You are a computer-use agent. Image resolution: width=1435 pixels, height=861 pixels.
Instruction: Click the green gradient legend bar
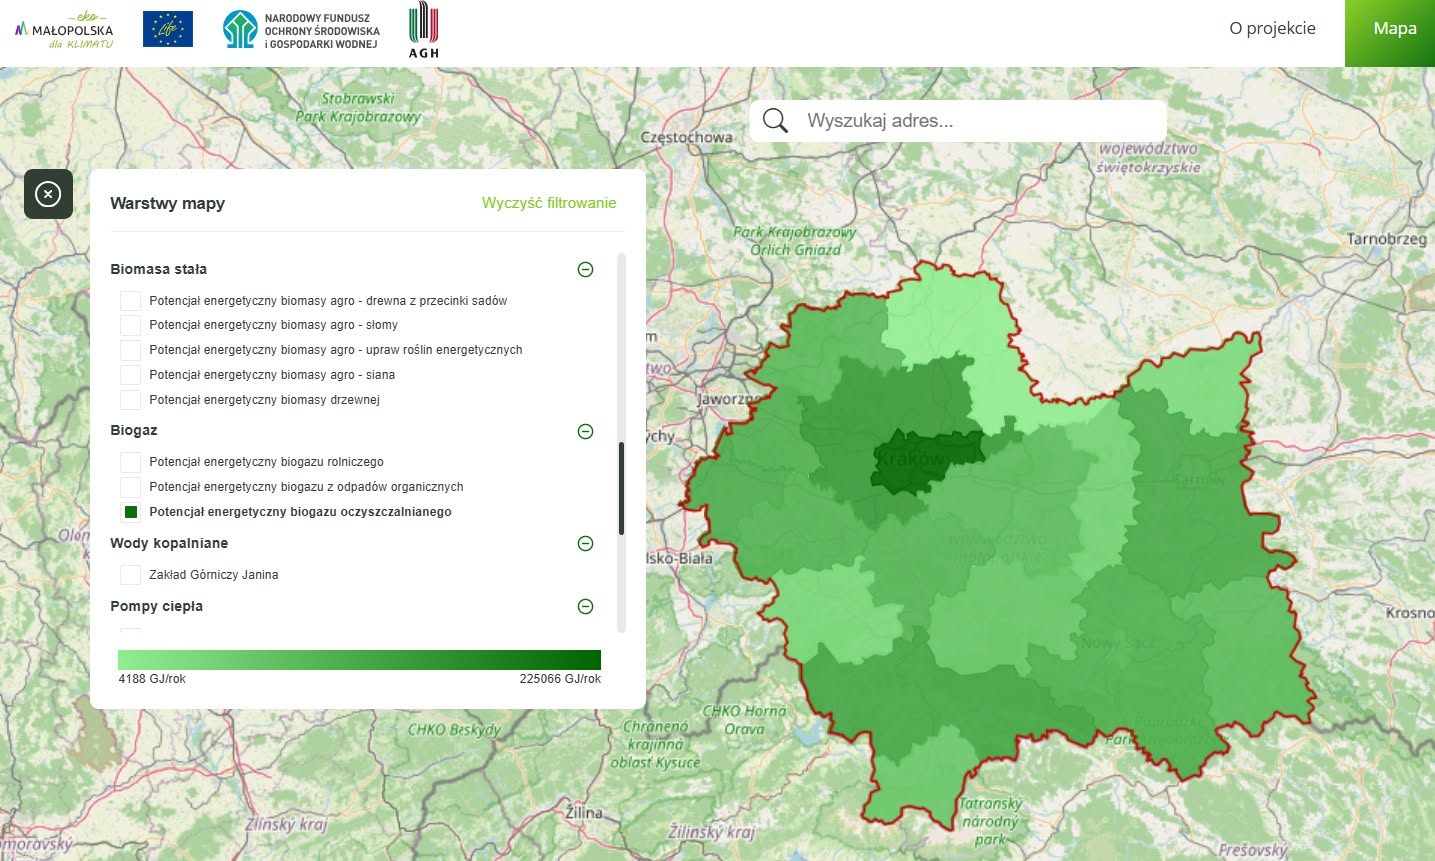point(359,660)
